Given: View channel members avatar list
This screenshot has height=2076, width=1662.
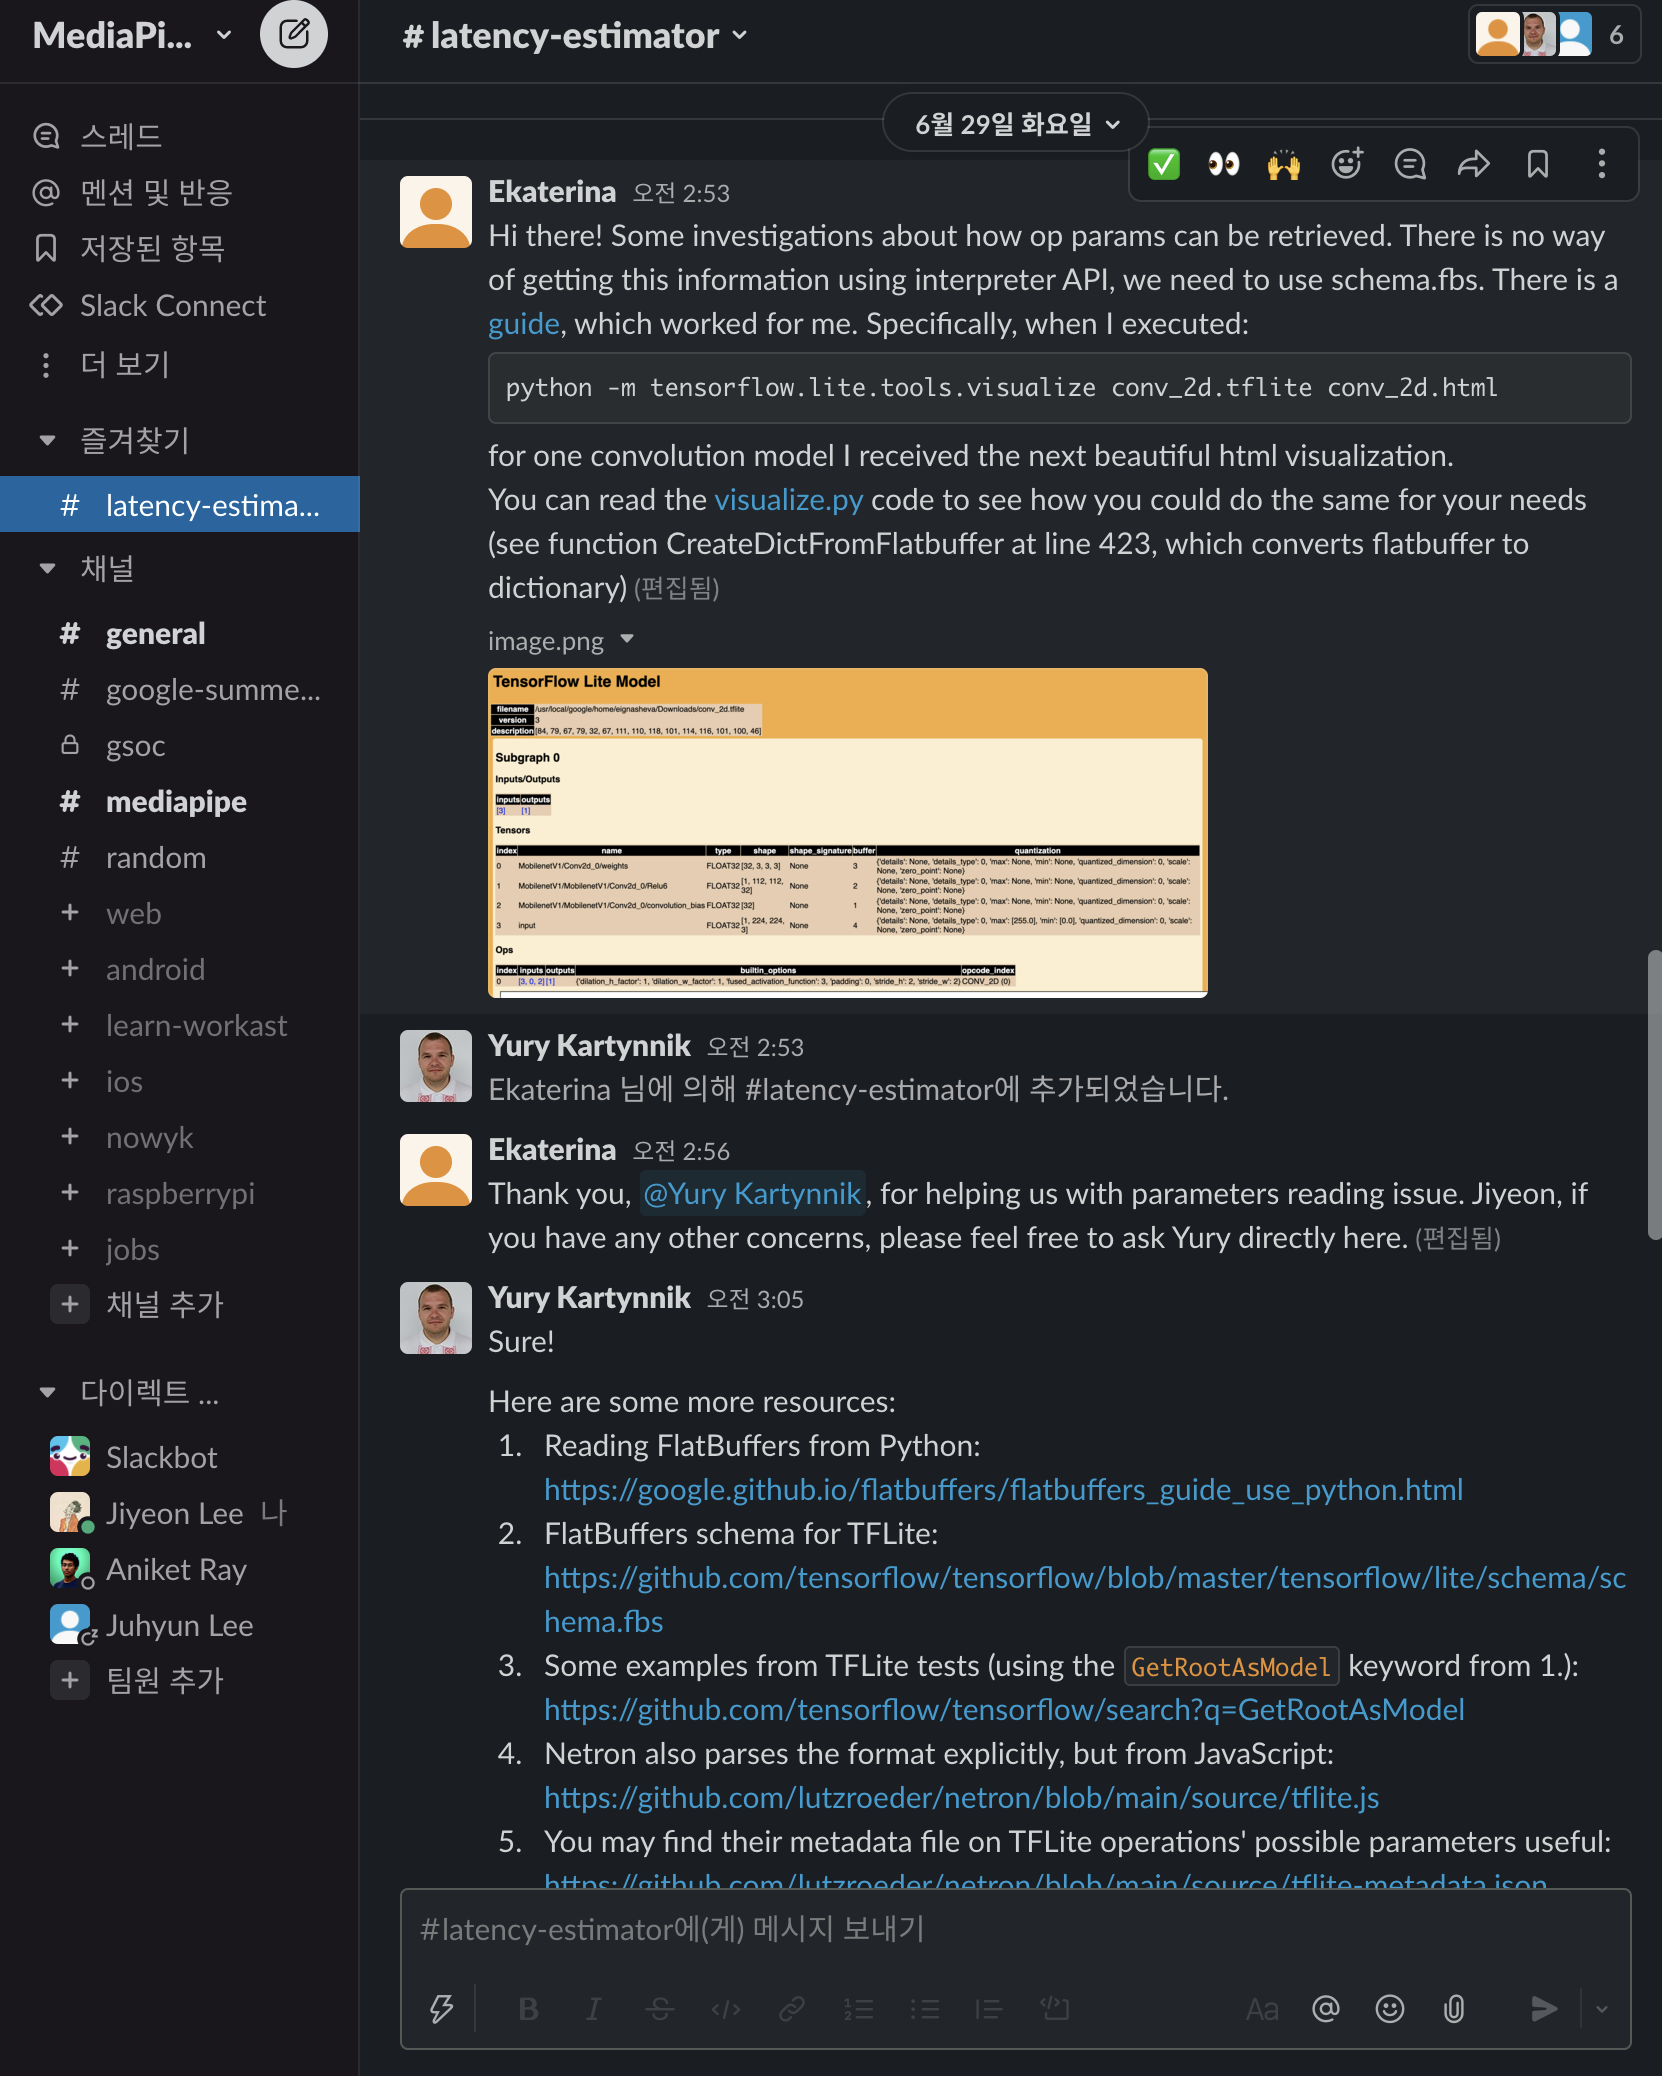Looking at the screenshot, I should click(x=1554, y=35).
